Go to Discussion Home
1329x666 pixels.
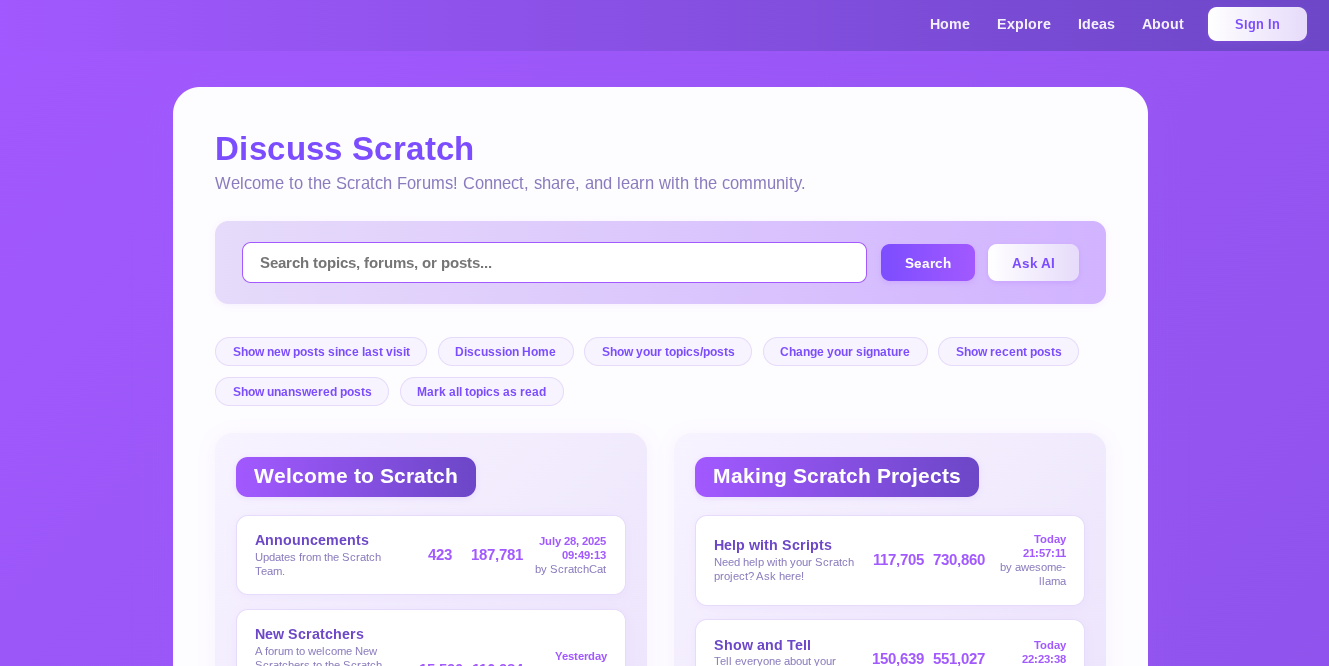[505, 352]
